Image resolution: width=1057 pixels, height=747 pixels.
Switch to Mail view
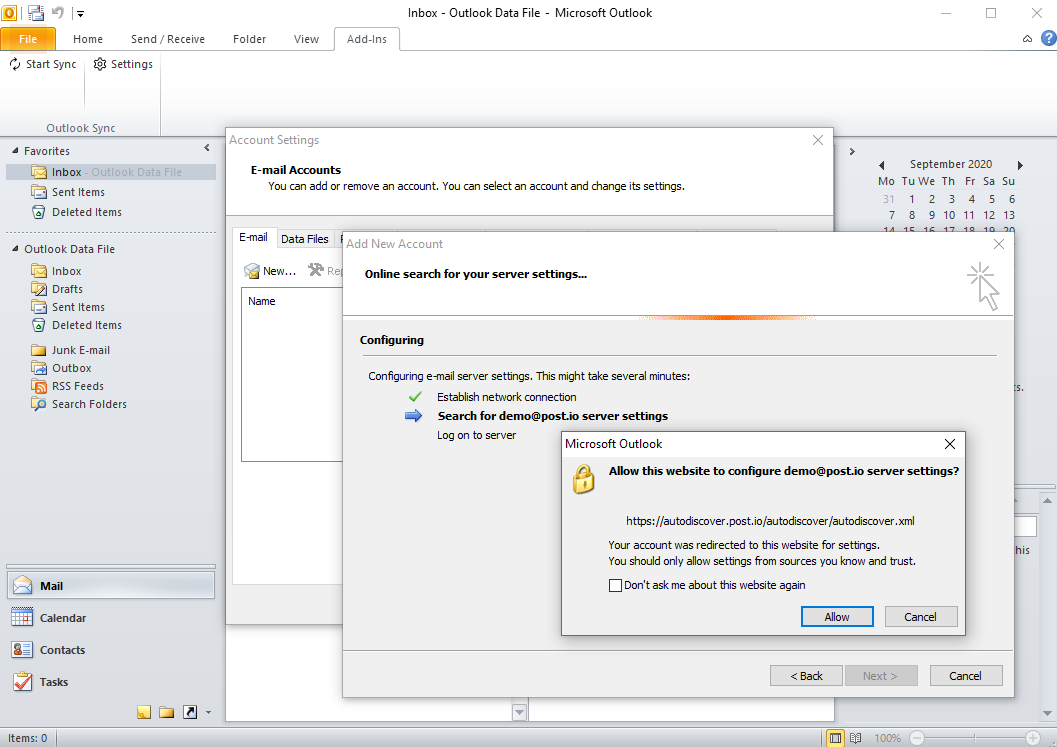(111, 585)
